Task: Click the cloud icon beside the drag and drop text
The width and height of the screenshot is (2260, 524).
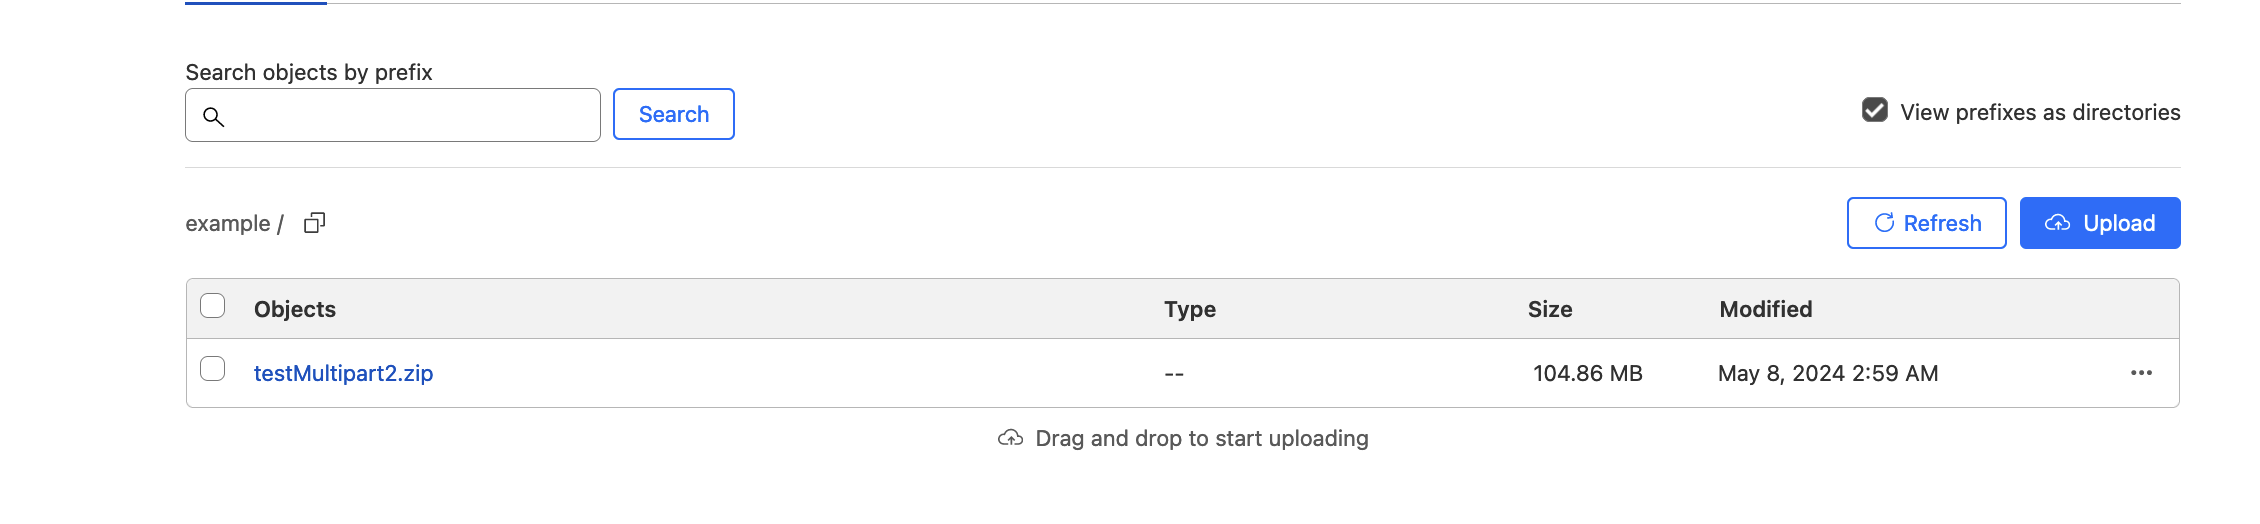Action: point(1010,439)
